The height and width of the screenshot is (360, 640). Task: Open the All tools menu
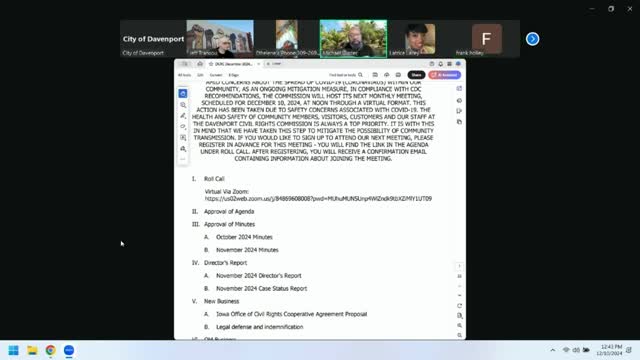pos(184,75)
